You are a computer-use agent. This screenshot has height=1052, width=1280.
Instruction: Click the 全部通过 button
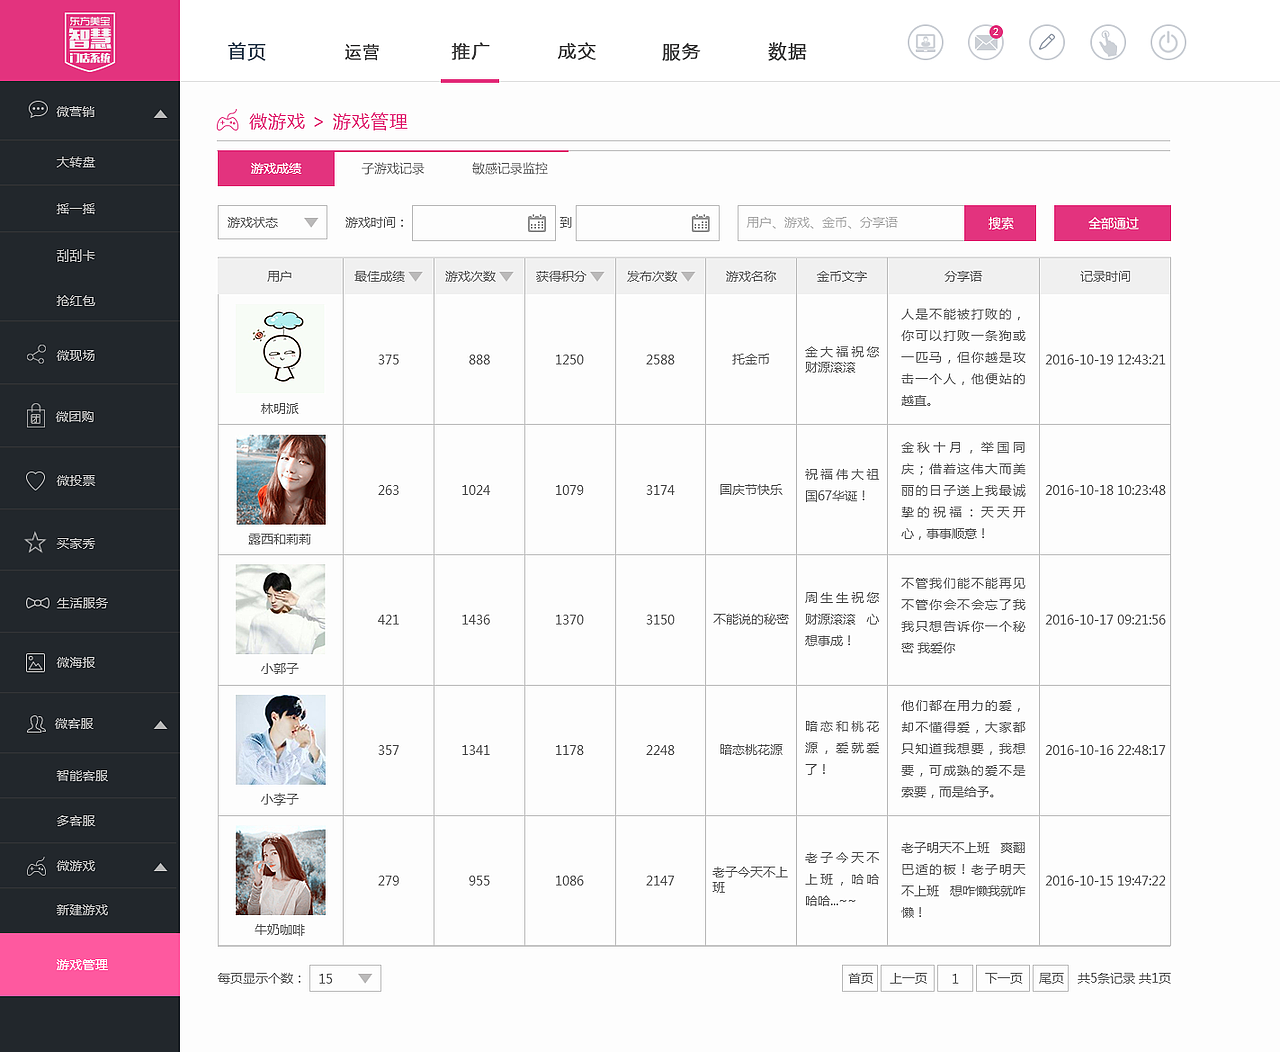click(1112, 223)
